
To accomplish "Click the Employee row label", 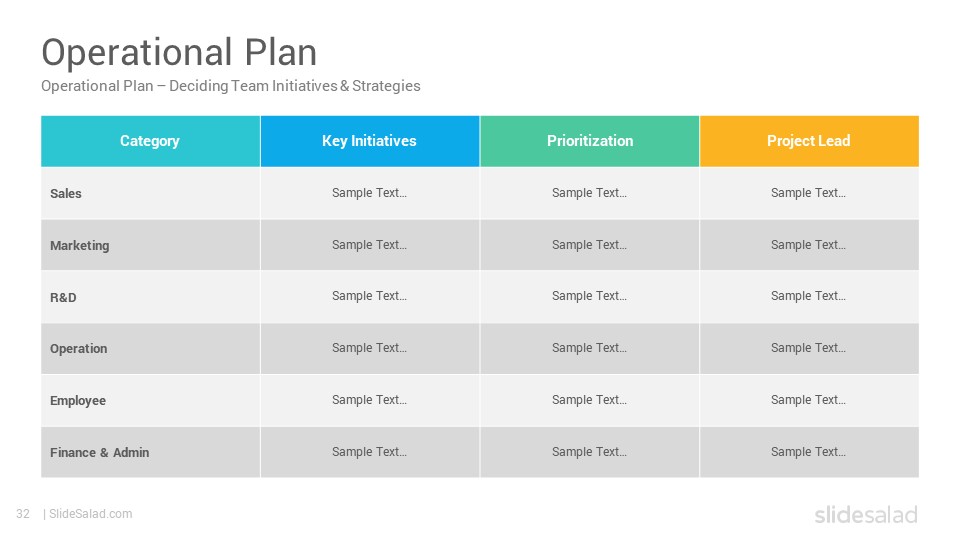I will 78,401.
